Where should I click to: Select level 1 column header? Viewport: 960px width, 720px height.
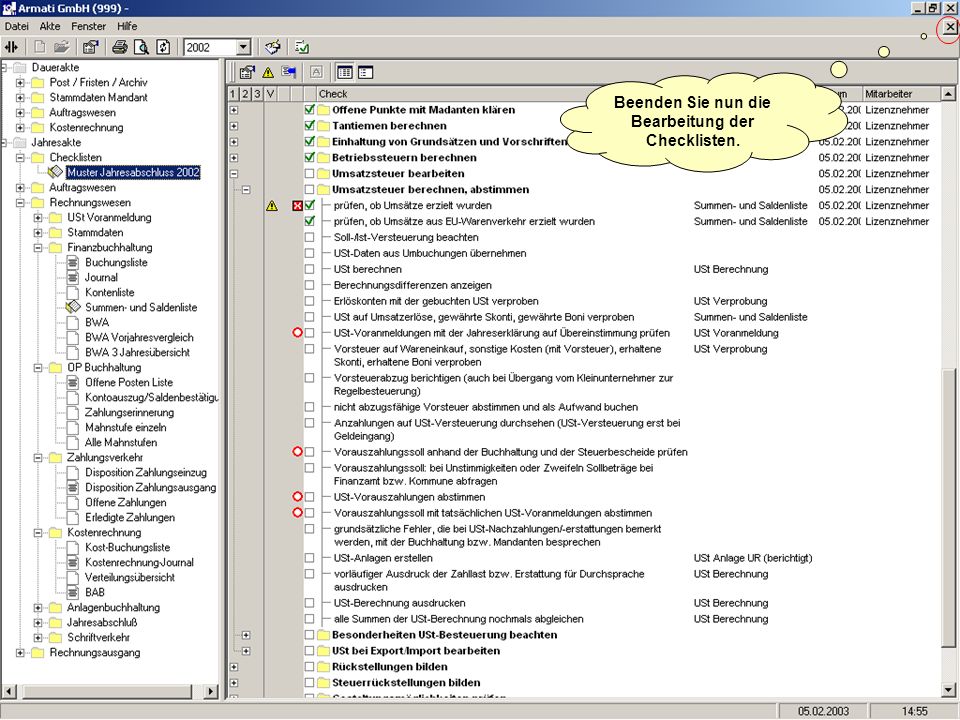[233, 94]
